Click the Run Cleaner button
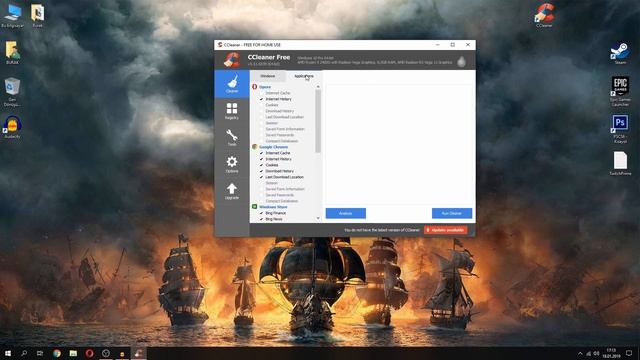640x360 pixels. [452, 213]
